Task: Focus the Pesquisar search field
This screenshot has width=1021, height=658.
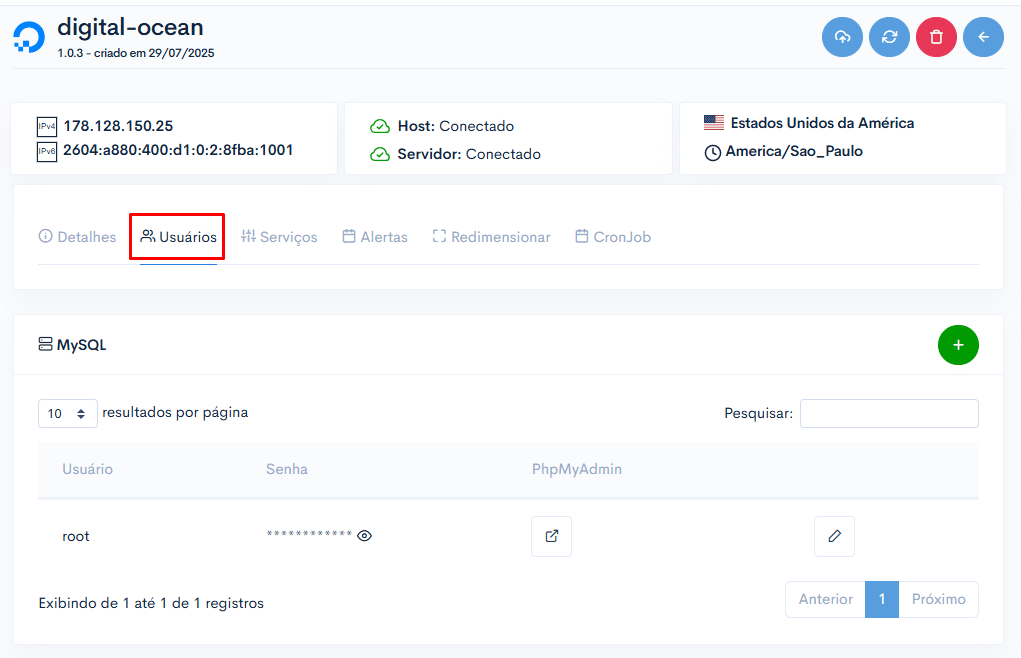Action: tap(889, 413)
